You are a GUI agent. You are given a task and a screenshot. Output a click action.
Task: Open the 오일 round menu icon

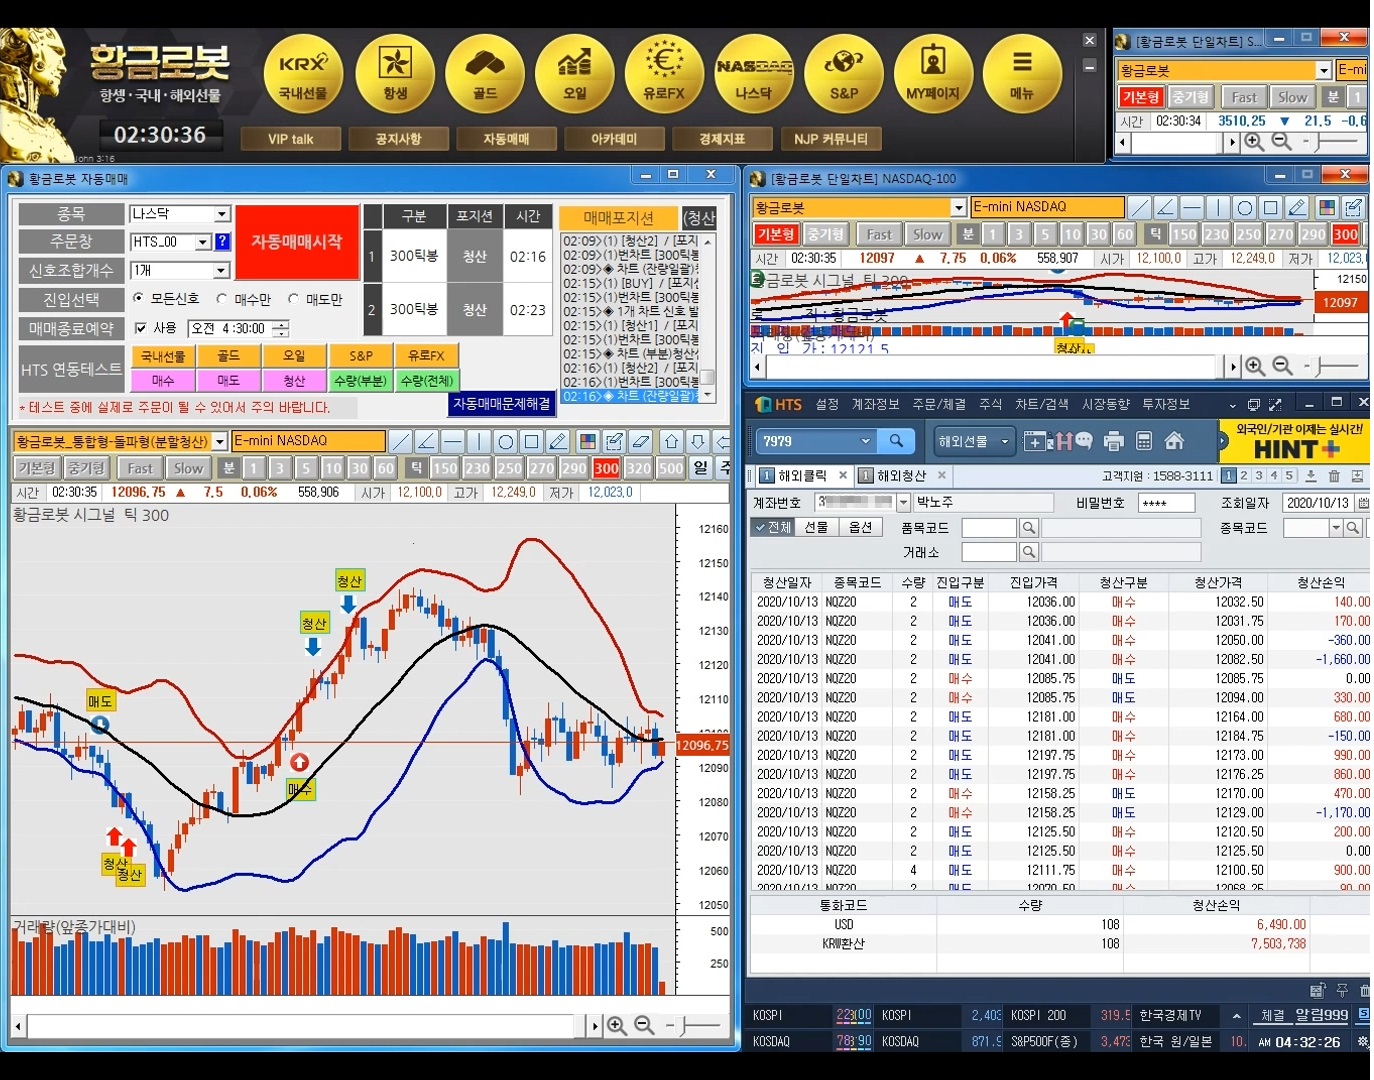pos(575,73)
